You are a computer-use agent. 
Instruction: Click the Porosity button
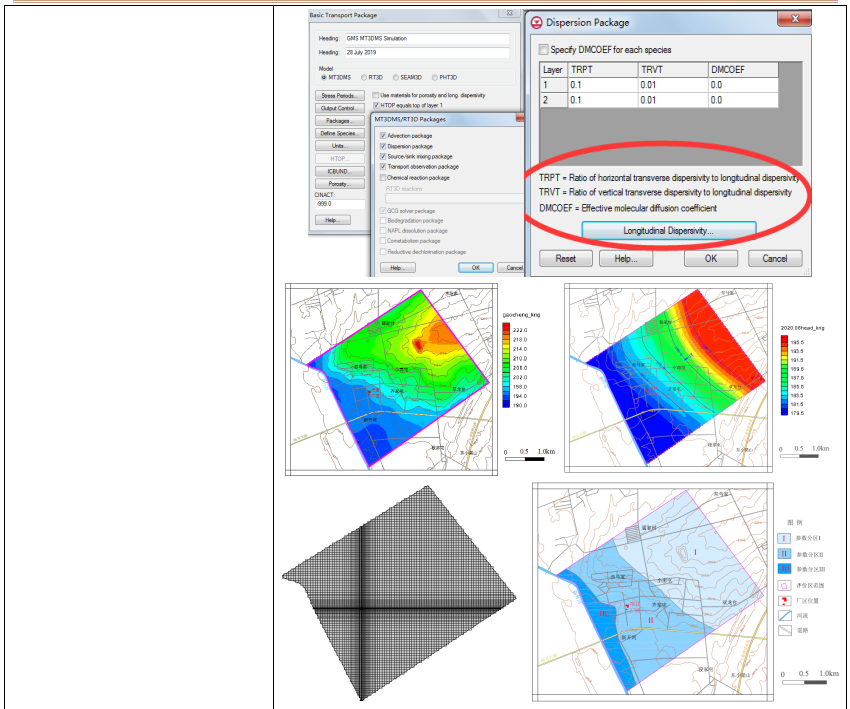click(338, 184)
